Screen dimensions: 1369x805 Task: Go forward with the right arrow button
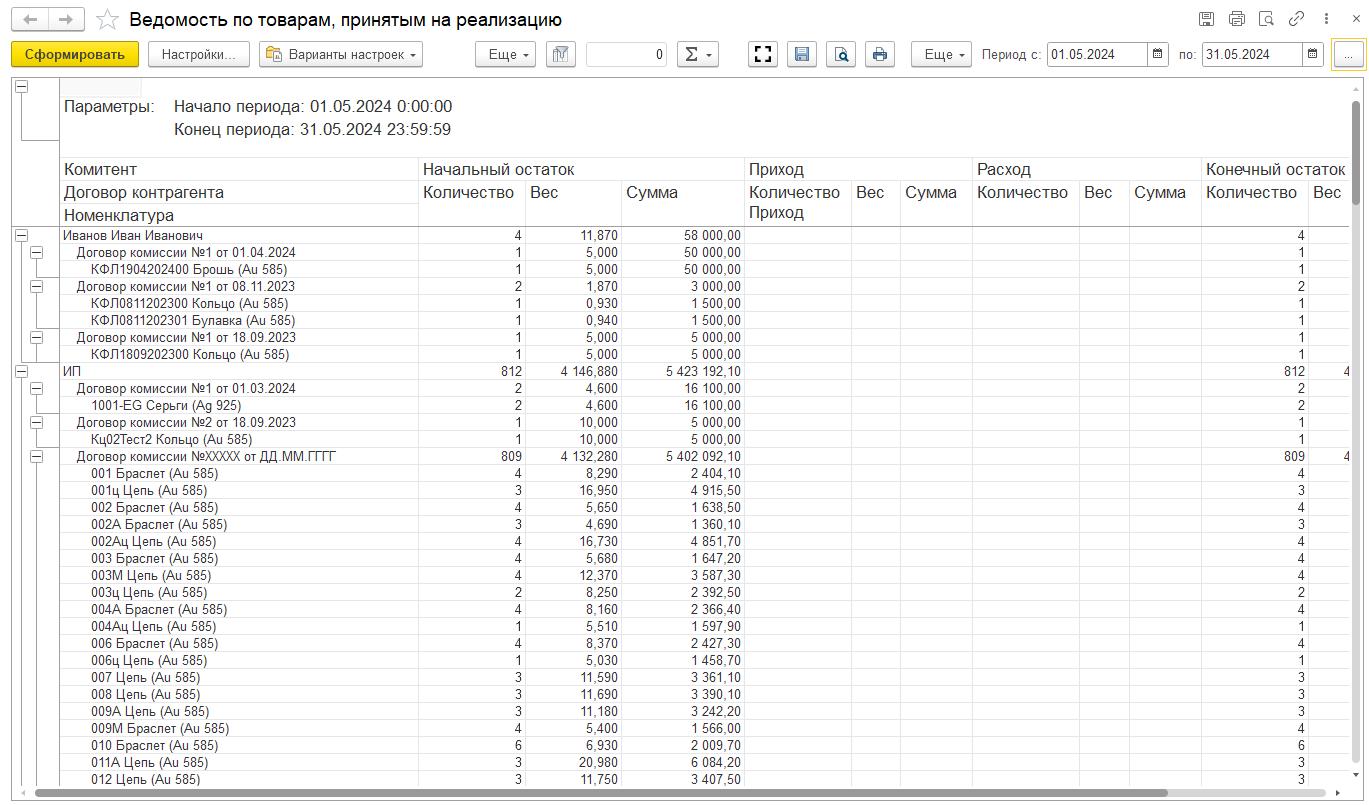[66, 19]
